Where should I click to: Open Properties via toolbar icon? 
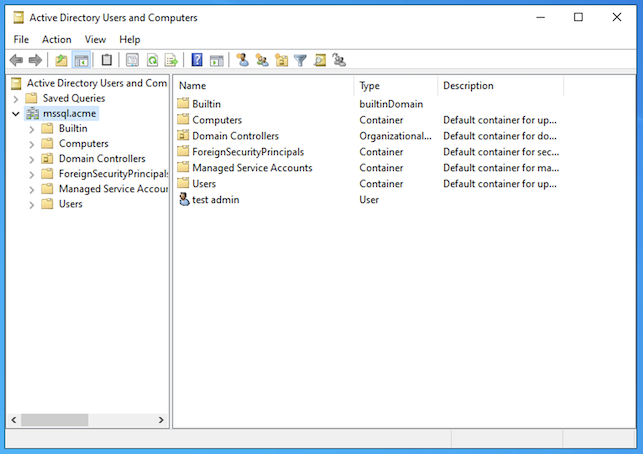coord(132,60)
